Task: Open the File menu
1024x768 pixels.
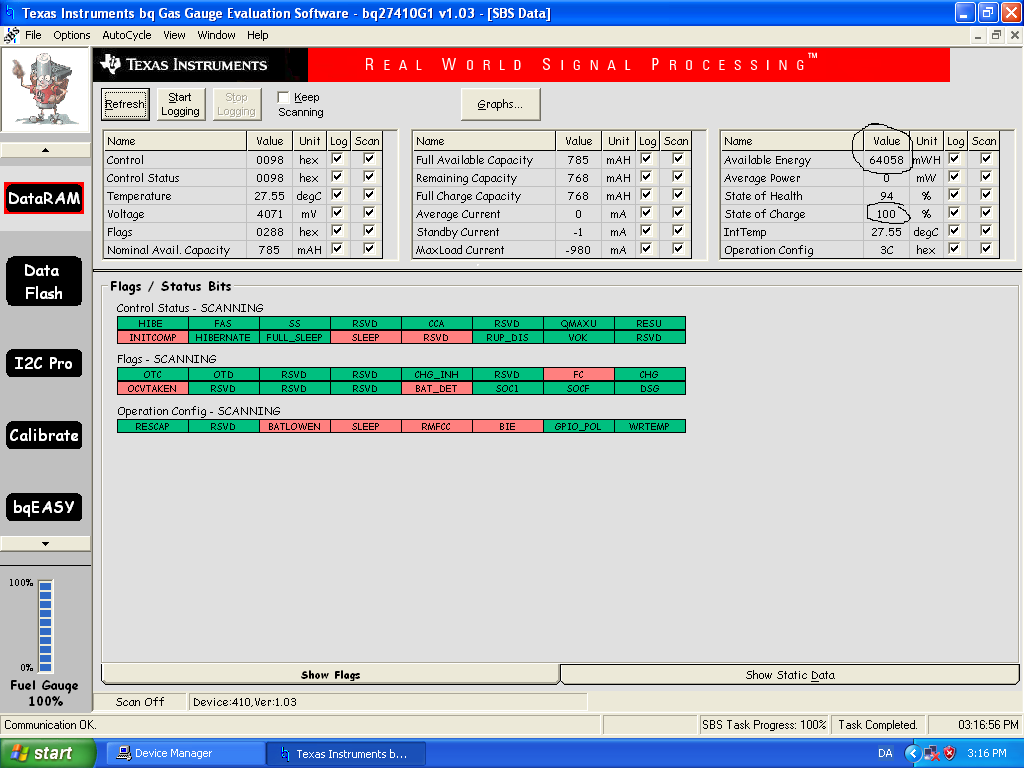Action: coord(33,35)
